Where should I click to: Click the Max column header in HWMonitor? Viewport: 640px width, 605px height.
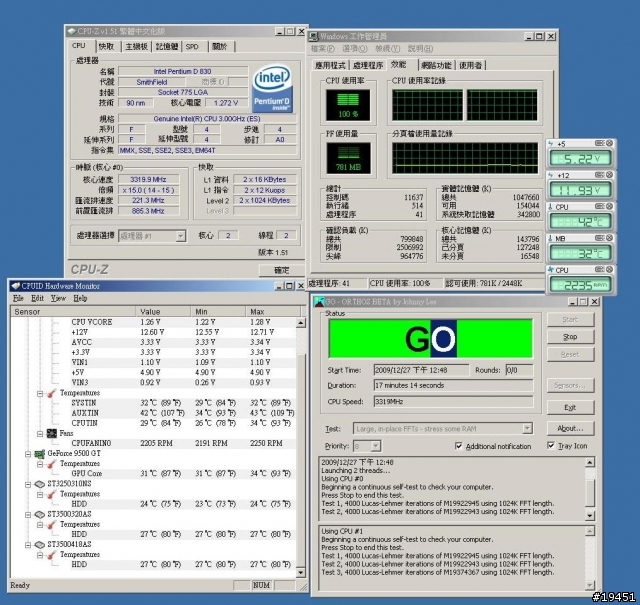pyautogui.click(x=273, y=311)
